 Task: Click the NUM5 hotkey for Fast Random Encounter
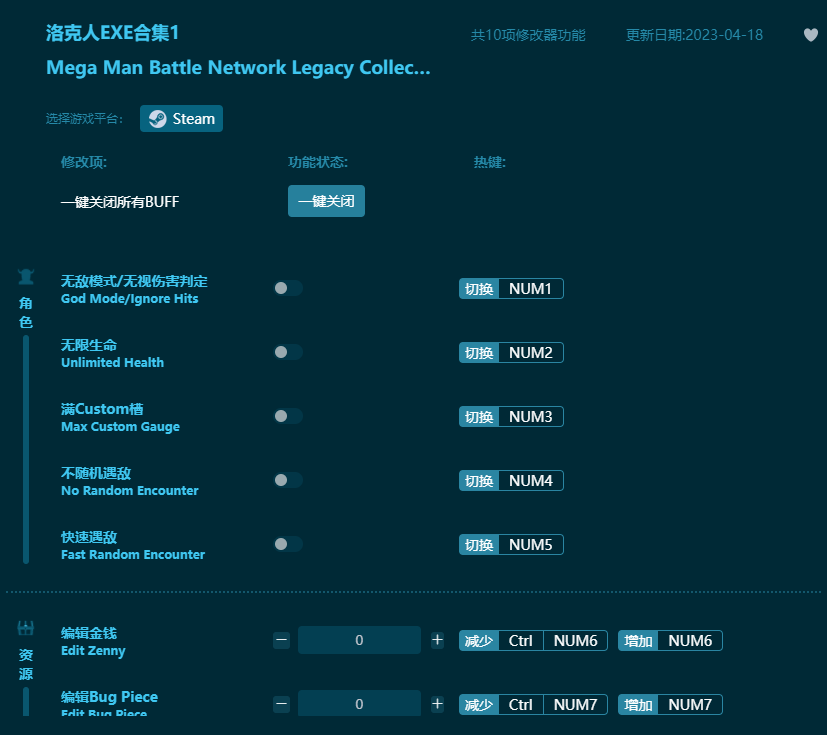coord(511,545)
